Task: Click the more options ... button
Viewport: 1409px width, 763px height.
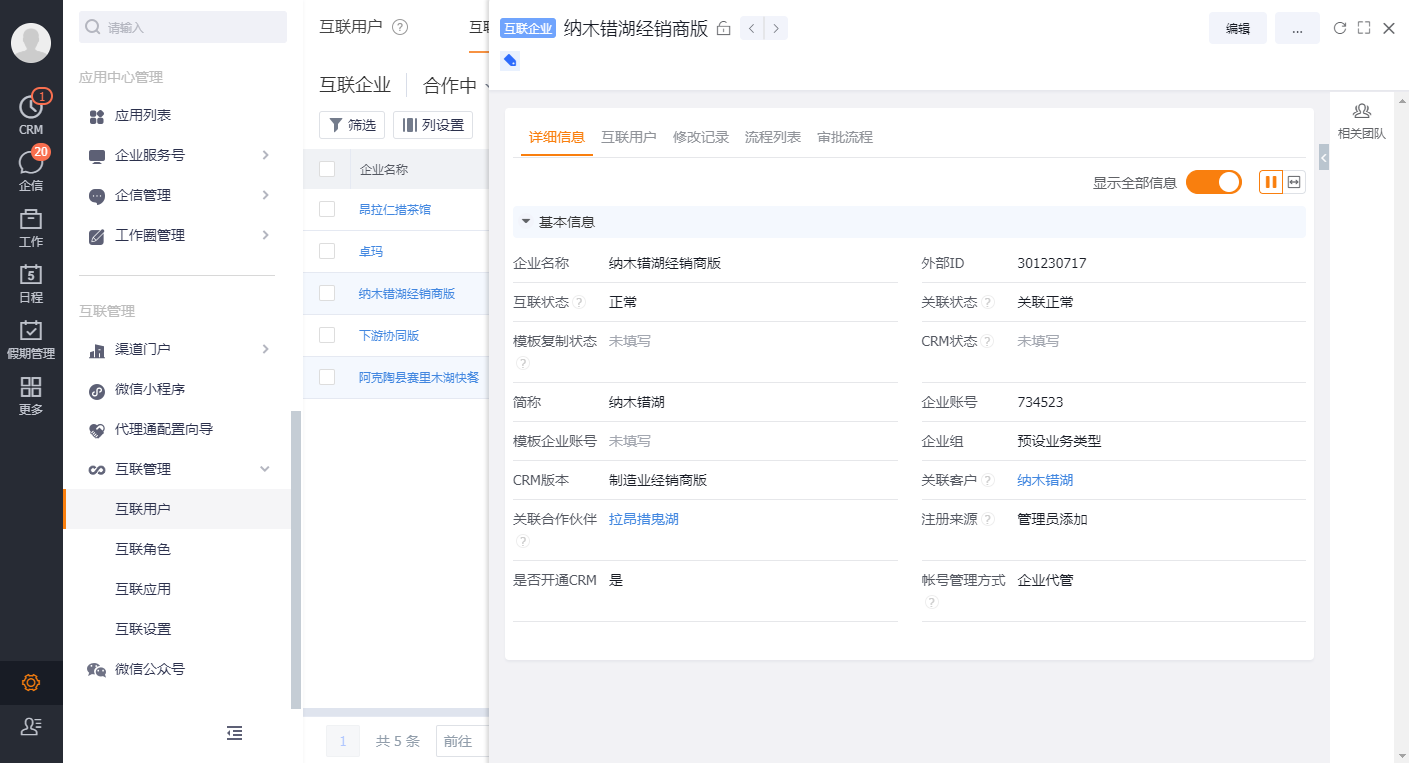Action: [x=1297, y=28]
